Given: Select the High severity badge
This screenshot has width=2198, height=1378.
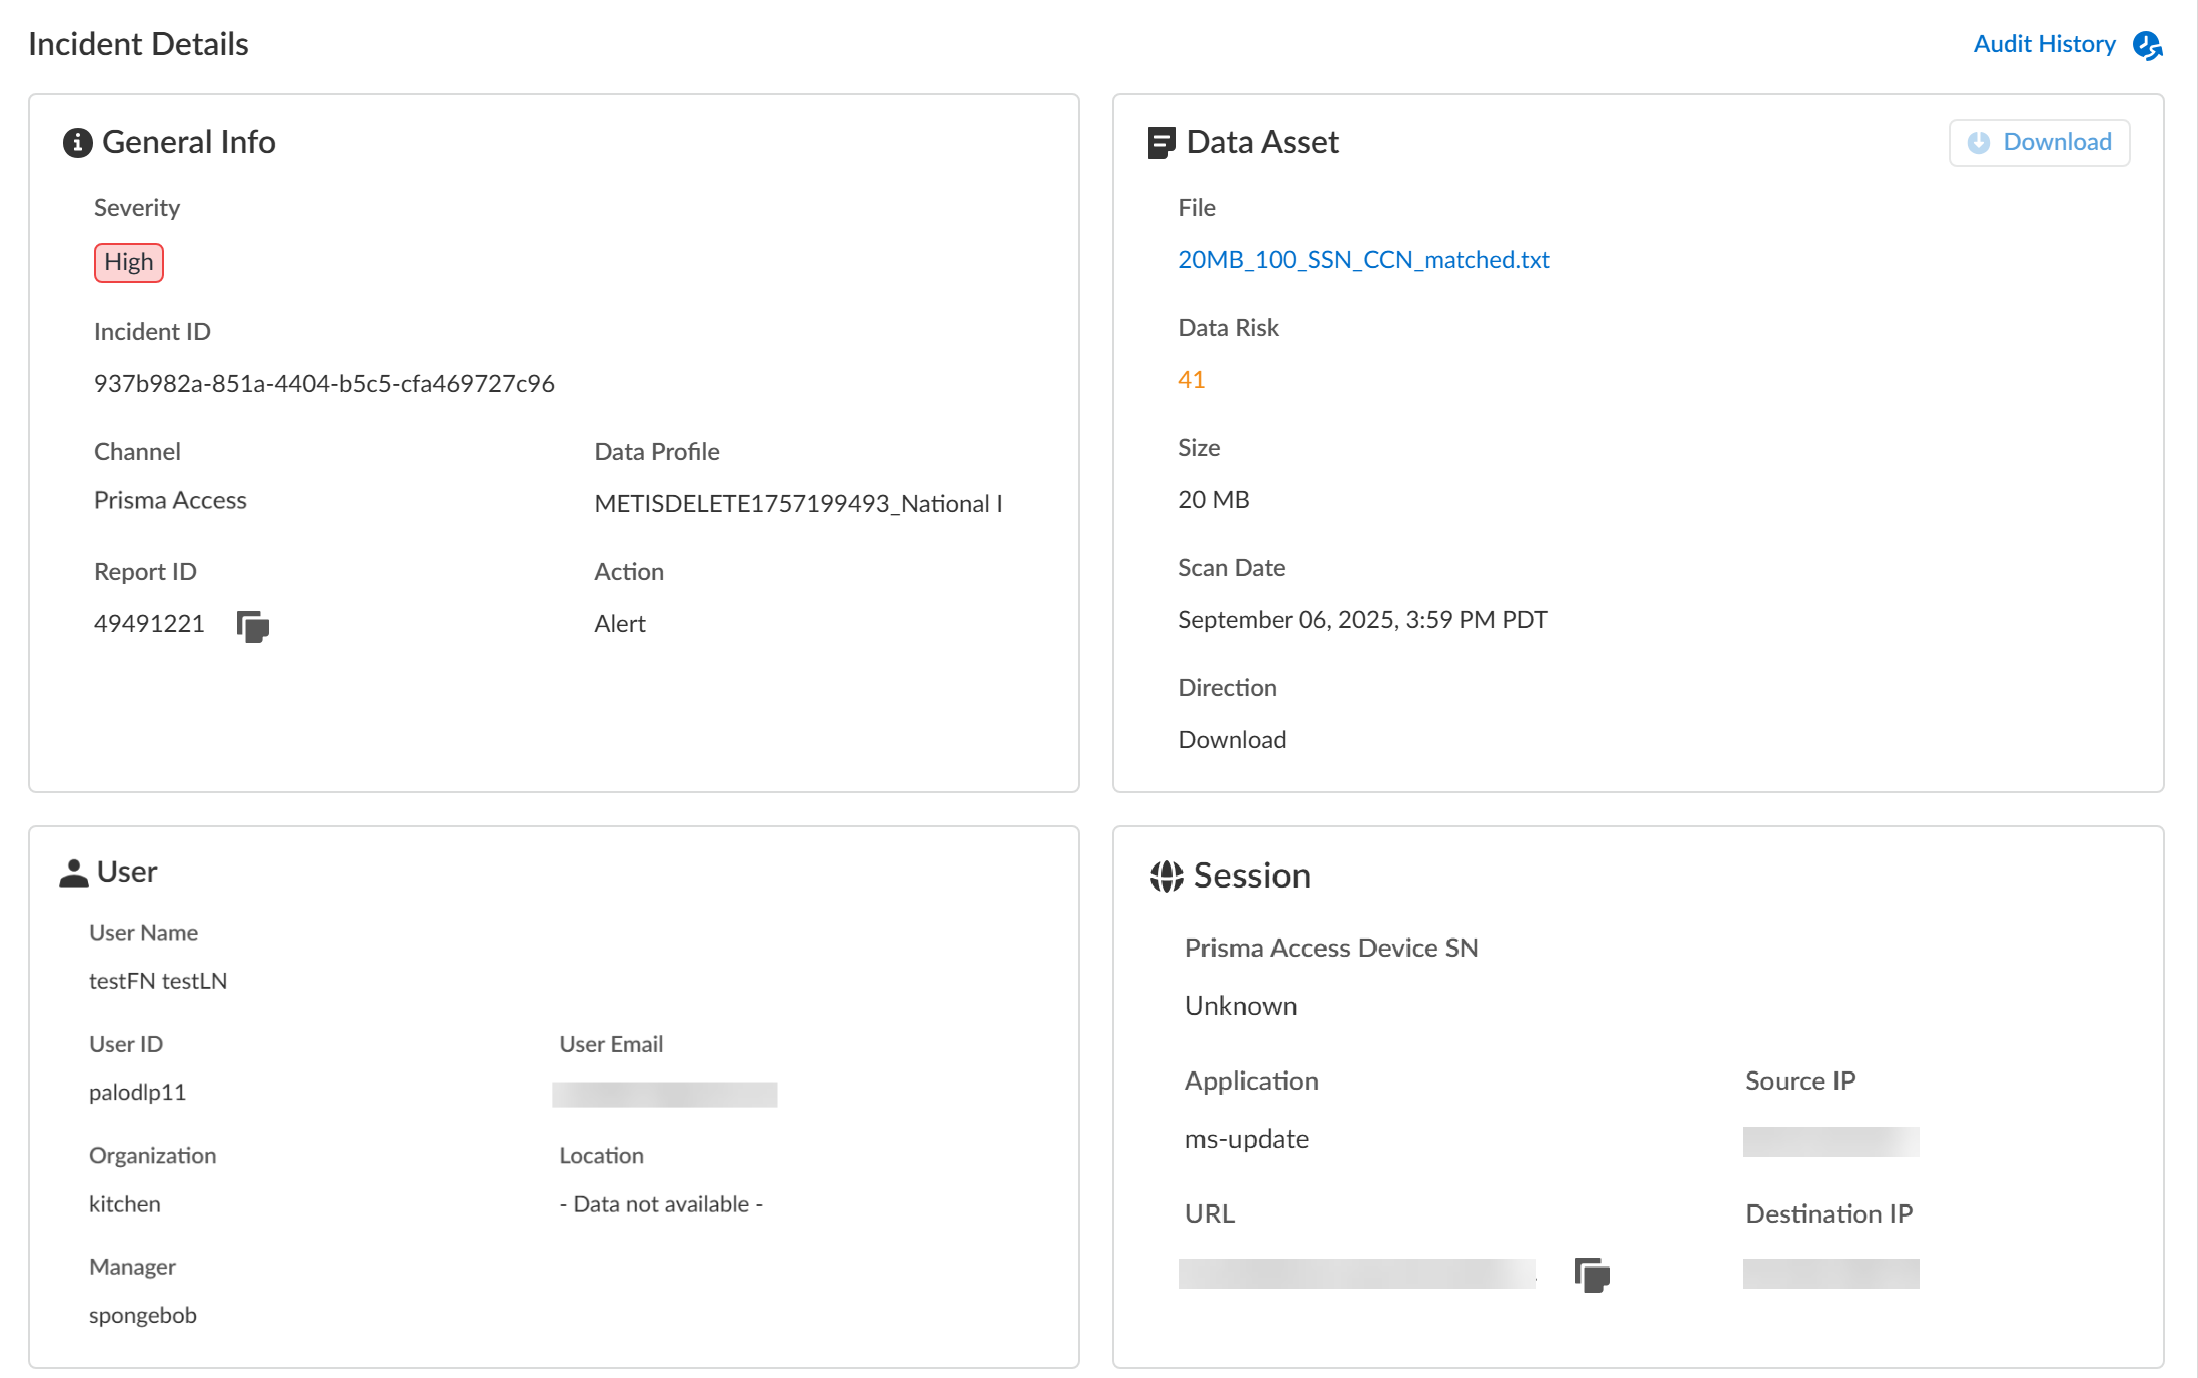Looking at the screenshot, I should tap(128, 262).
